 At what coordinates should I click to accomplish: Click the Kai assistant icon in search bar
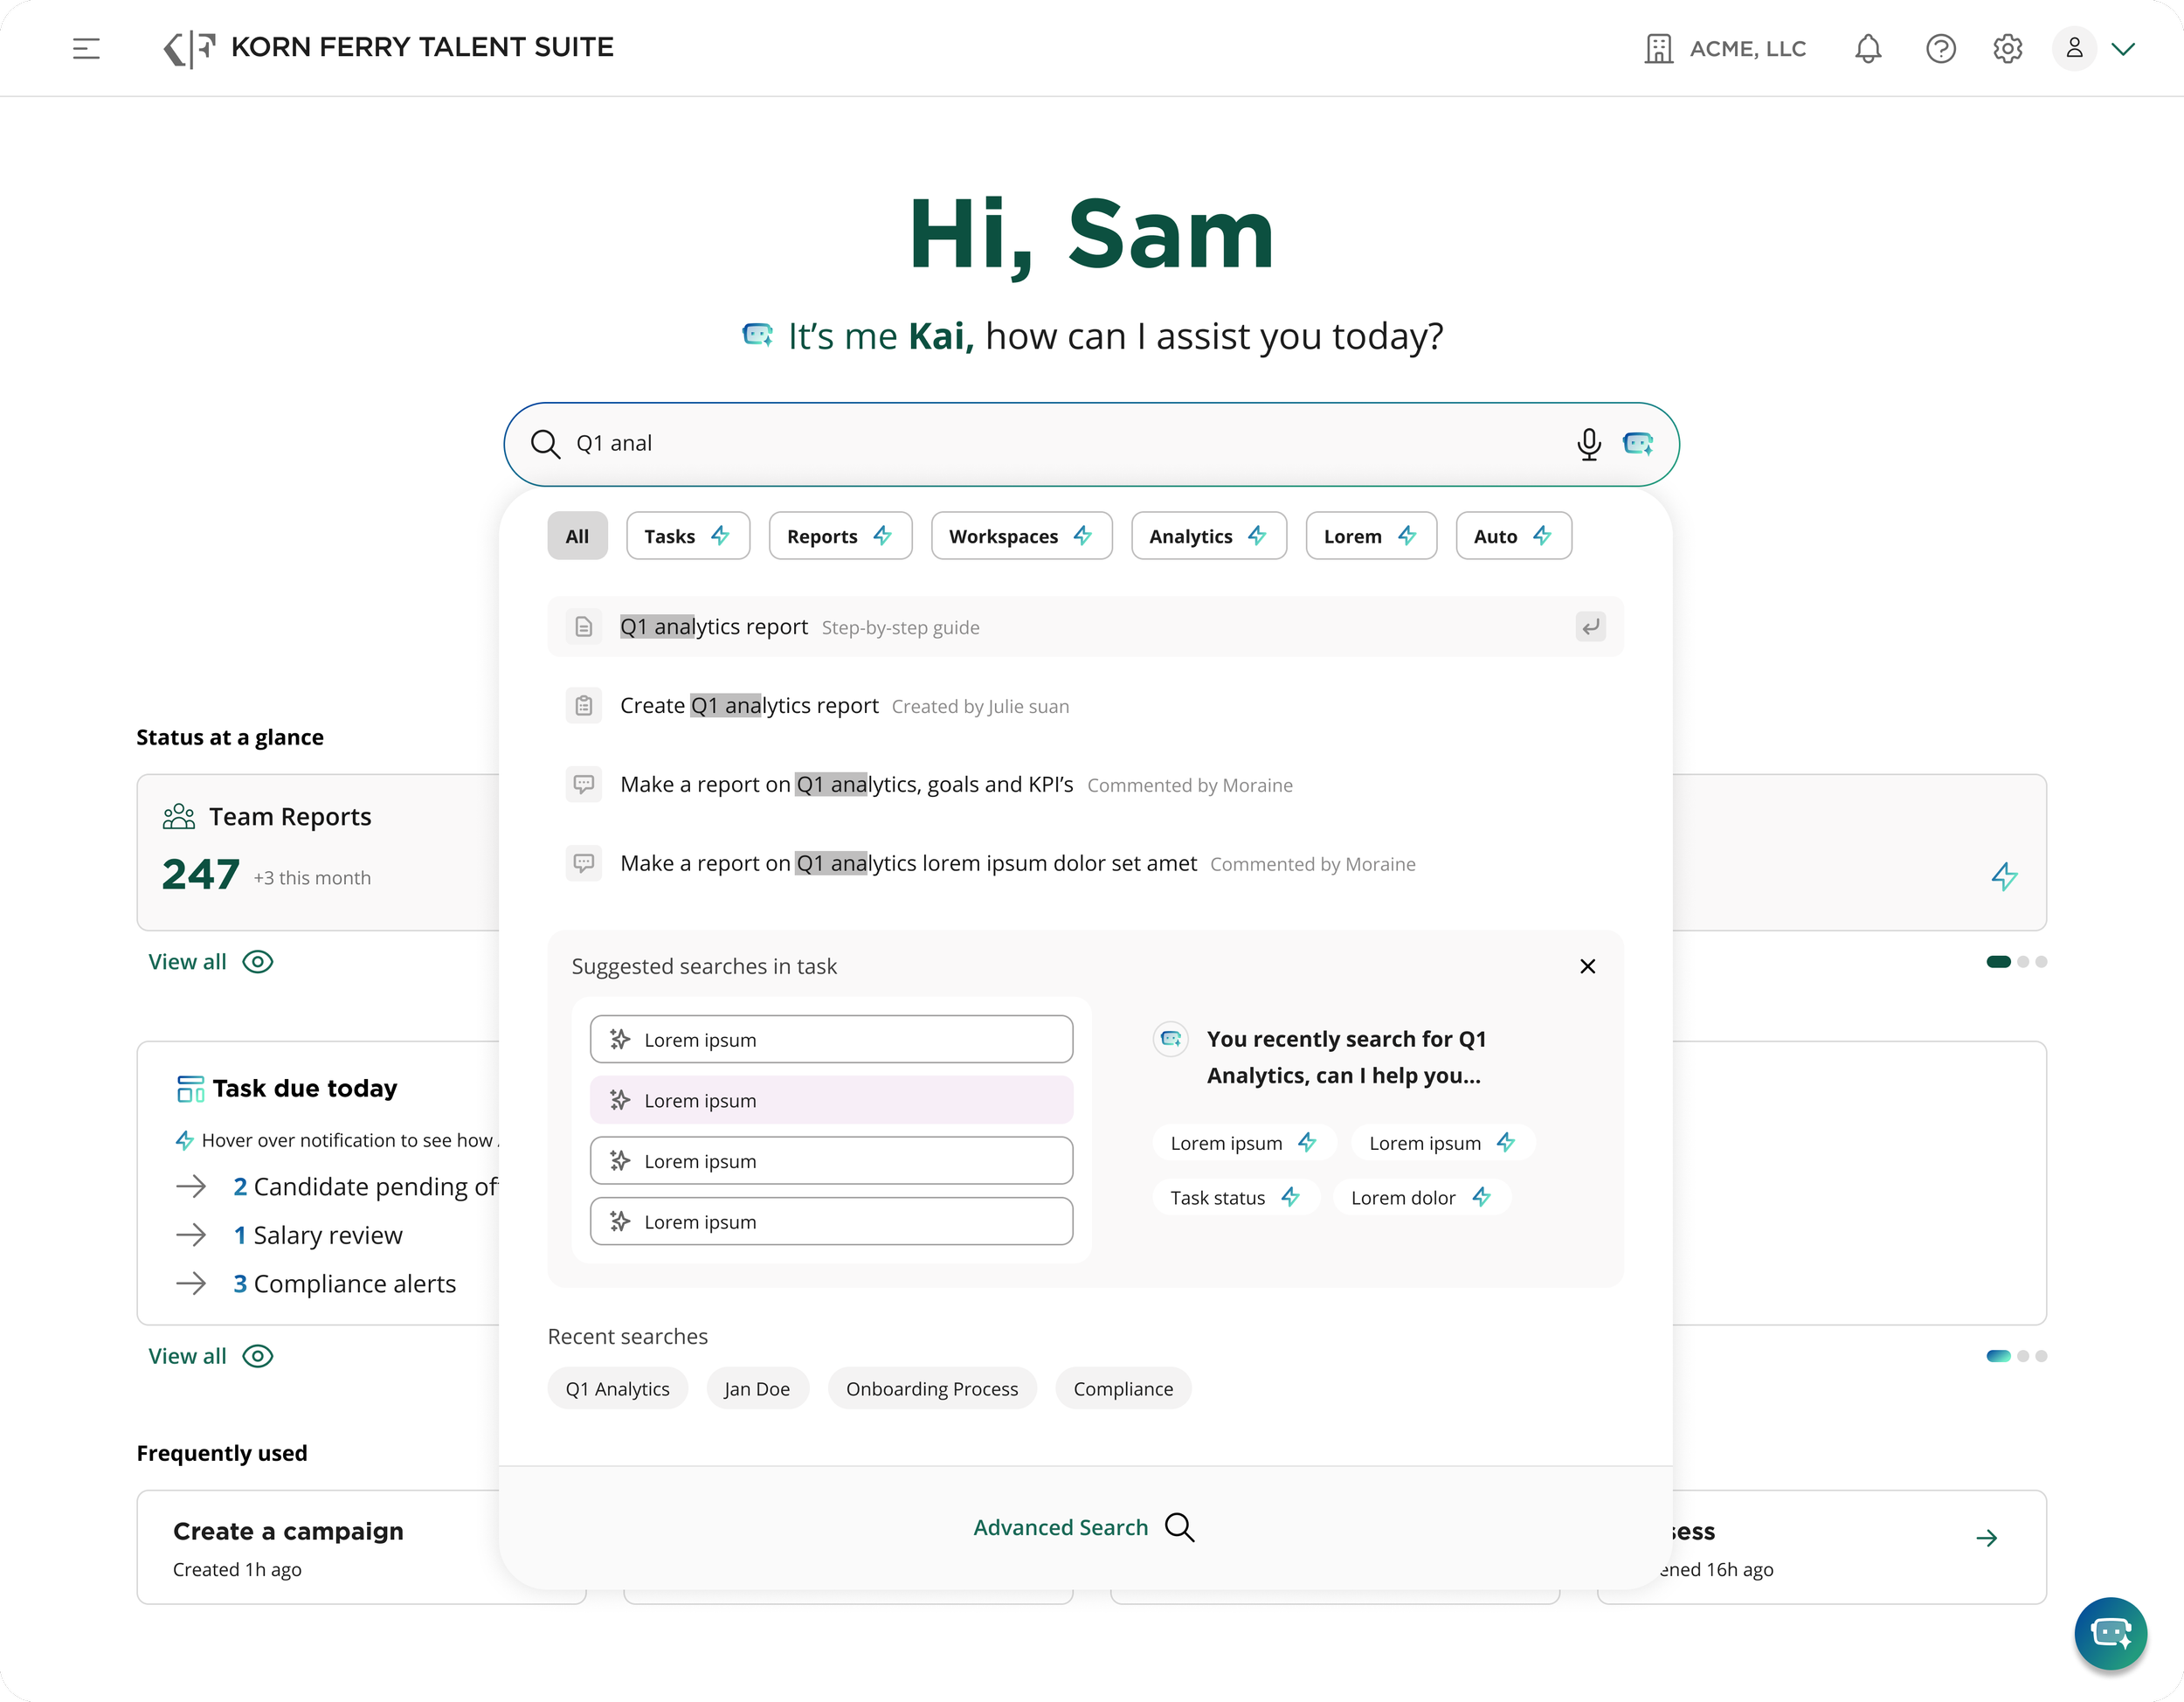coord(1637,443)
